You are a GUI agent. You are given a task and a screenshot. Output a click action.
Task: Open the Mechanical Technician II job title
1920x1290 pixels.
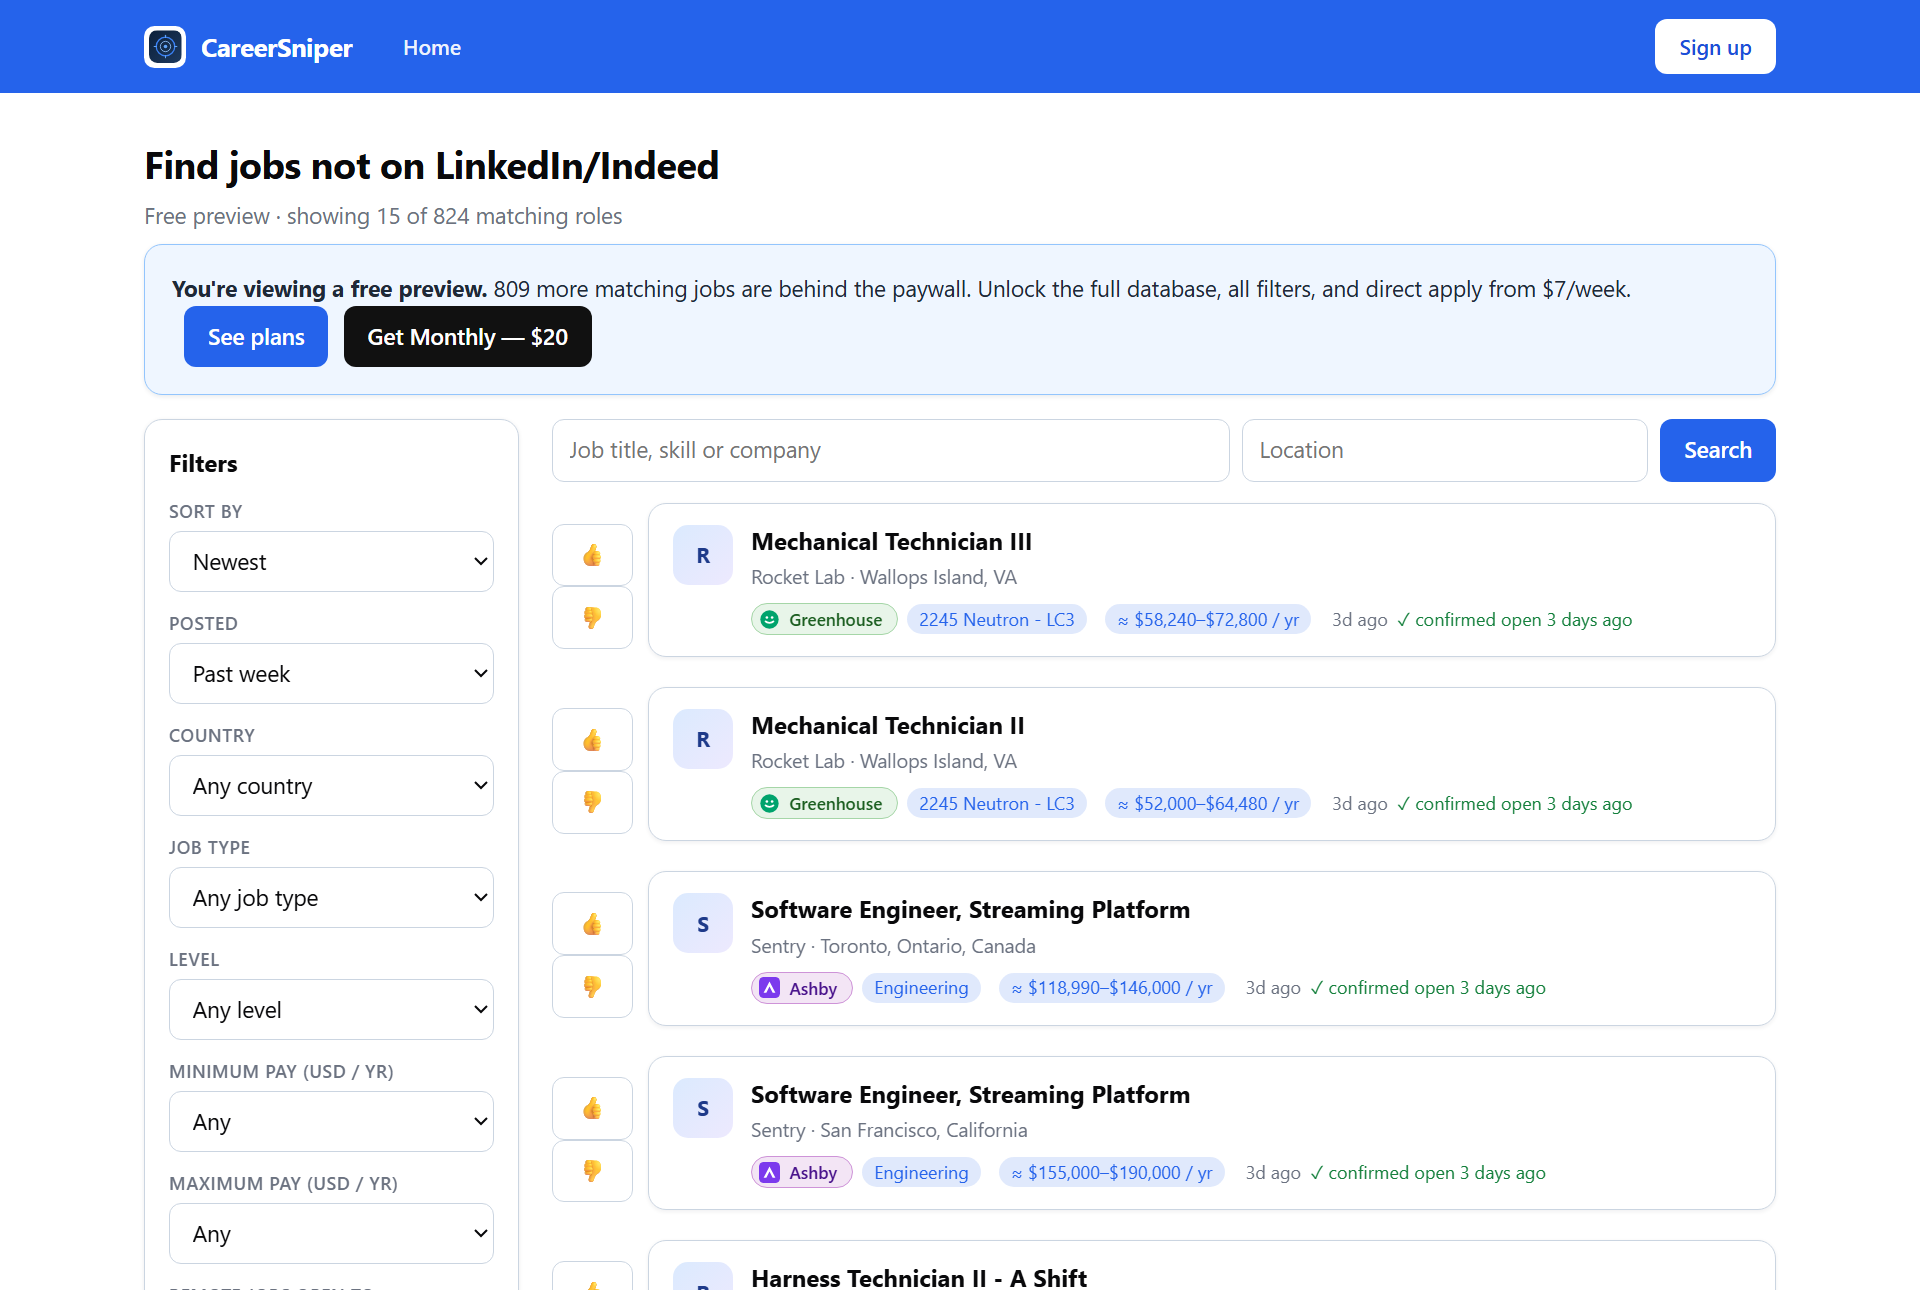click(x=887, y=726)
